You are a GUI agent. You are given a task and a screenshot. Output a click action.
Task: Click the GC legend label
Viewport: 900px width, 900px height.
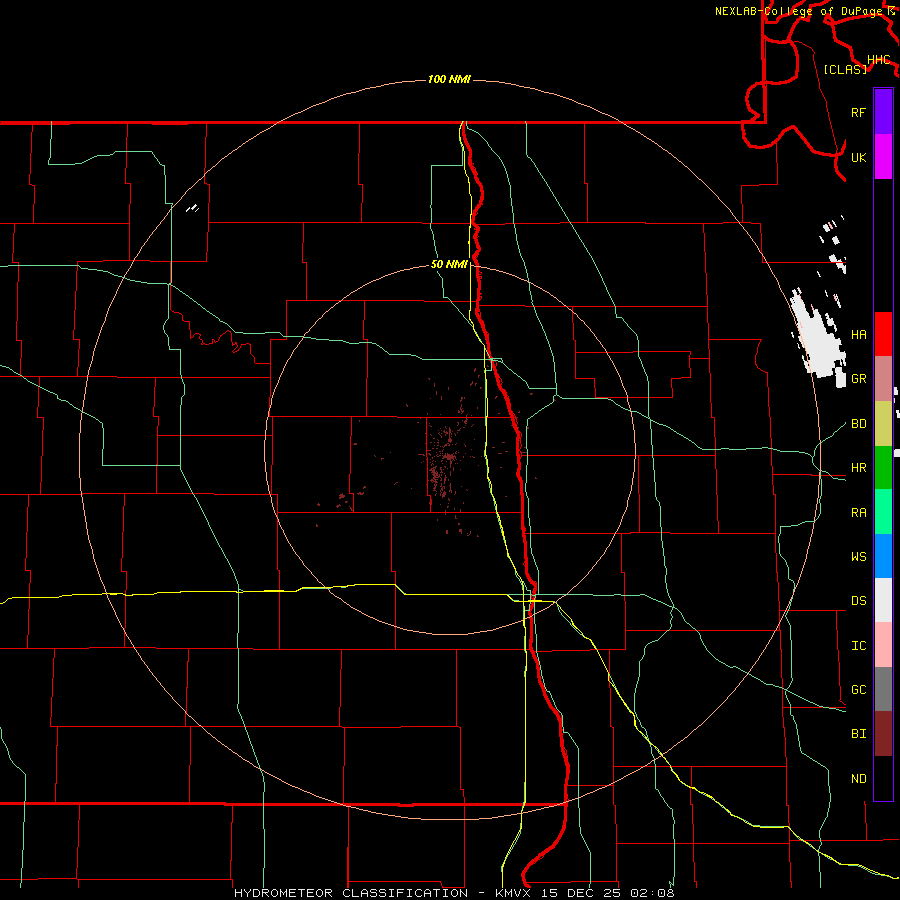[858, 689]
